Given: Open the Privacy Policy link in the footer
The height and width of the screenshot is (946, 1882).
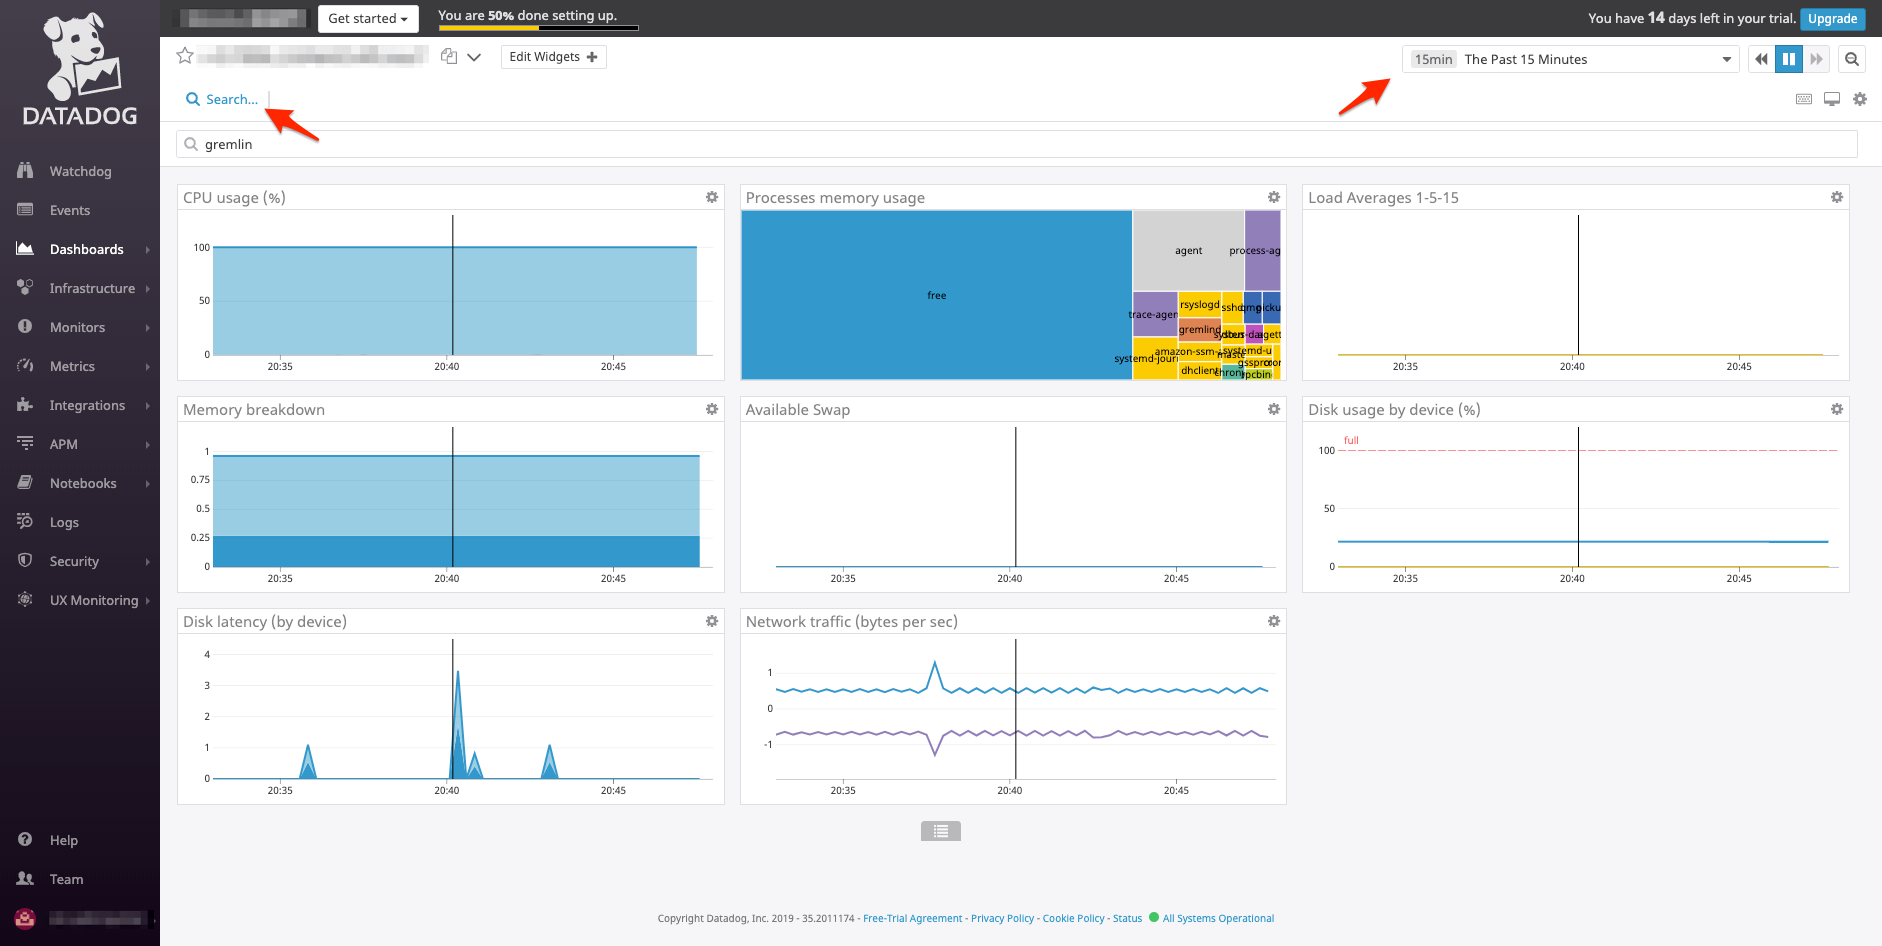Looking at the screenshot, I should tap(1002, 918).
